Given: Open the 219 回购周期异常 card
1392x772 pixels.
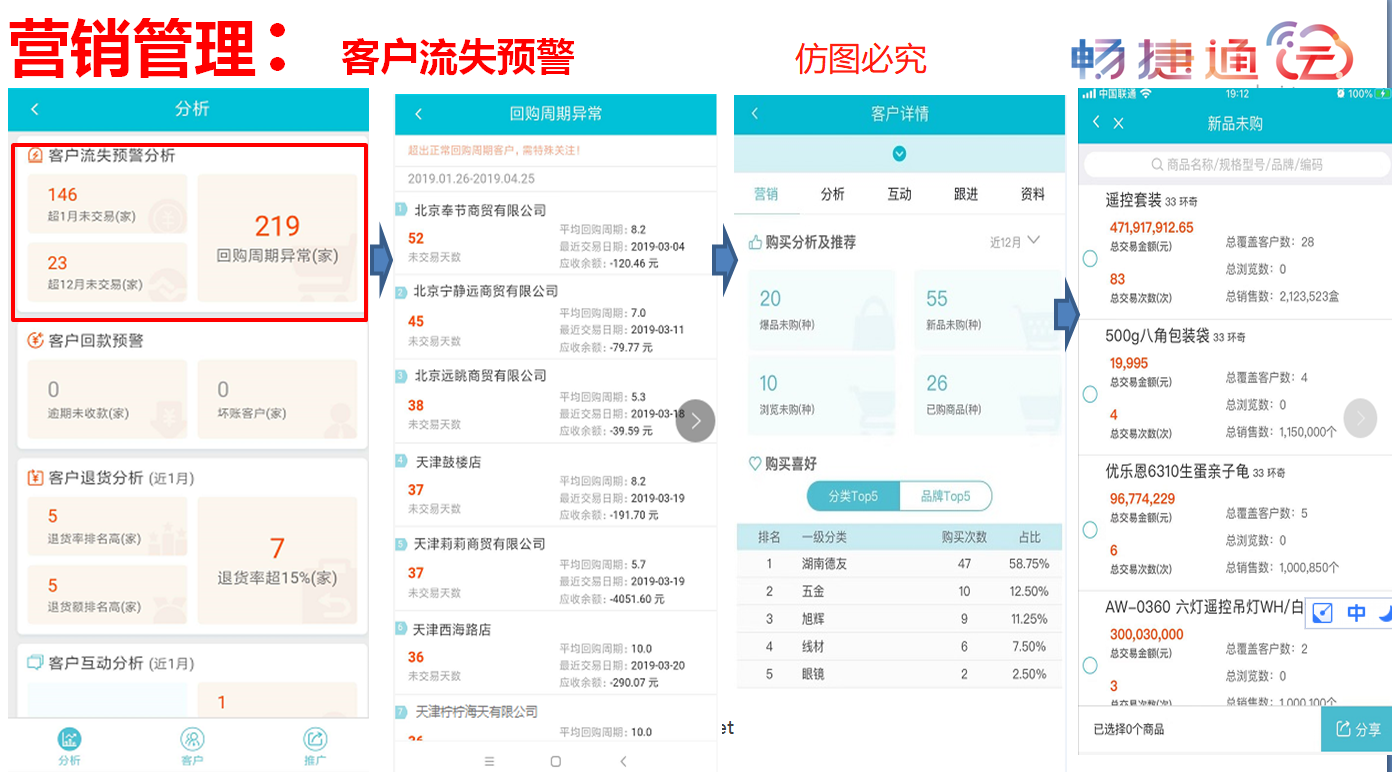Looking at the screenshot, I should [277, 238].
